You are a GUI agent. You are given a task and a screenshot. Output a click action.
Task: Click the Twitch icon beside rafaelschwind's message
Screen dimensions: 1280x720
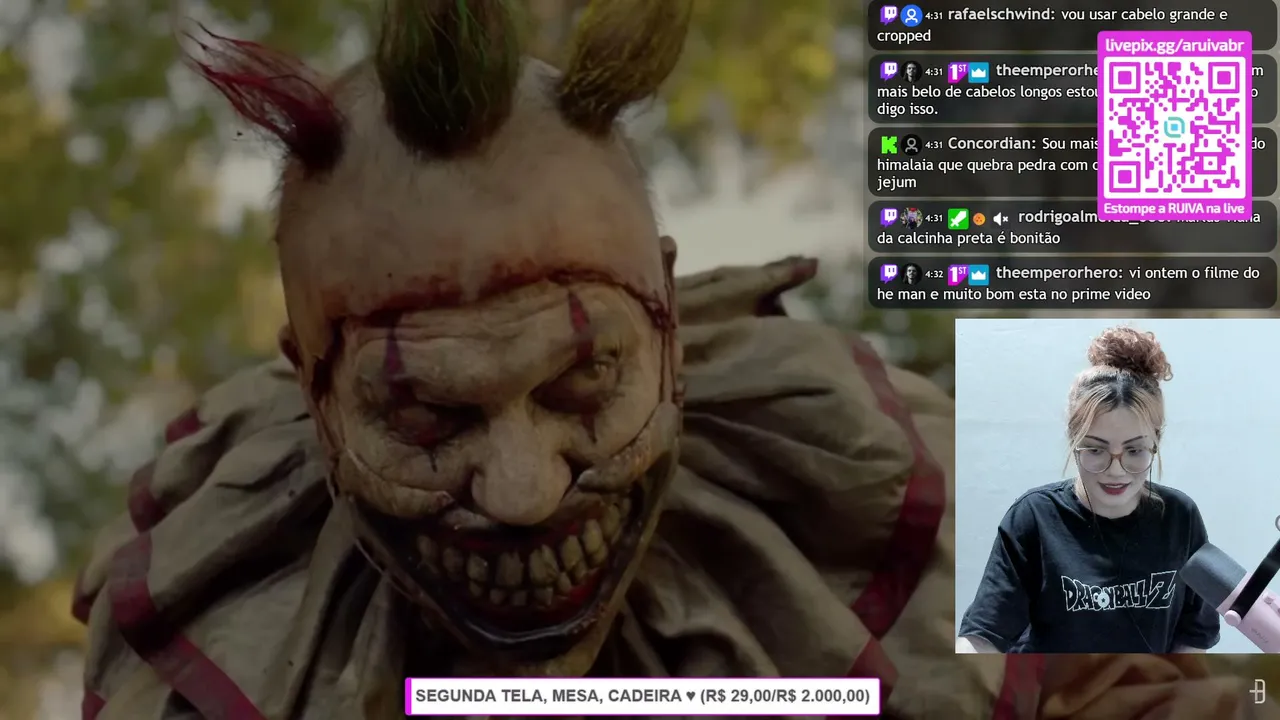click(889, 15)
